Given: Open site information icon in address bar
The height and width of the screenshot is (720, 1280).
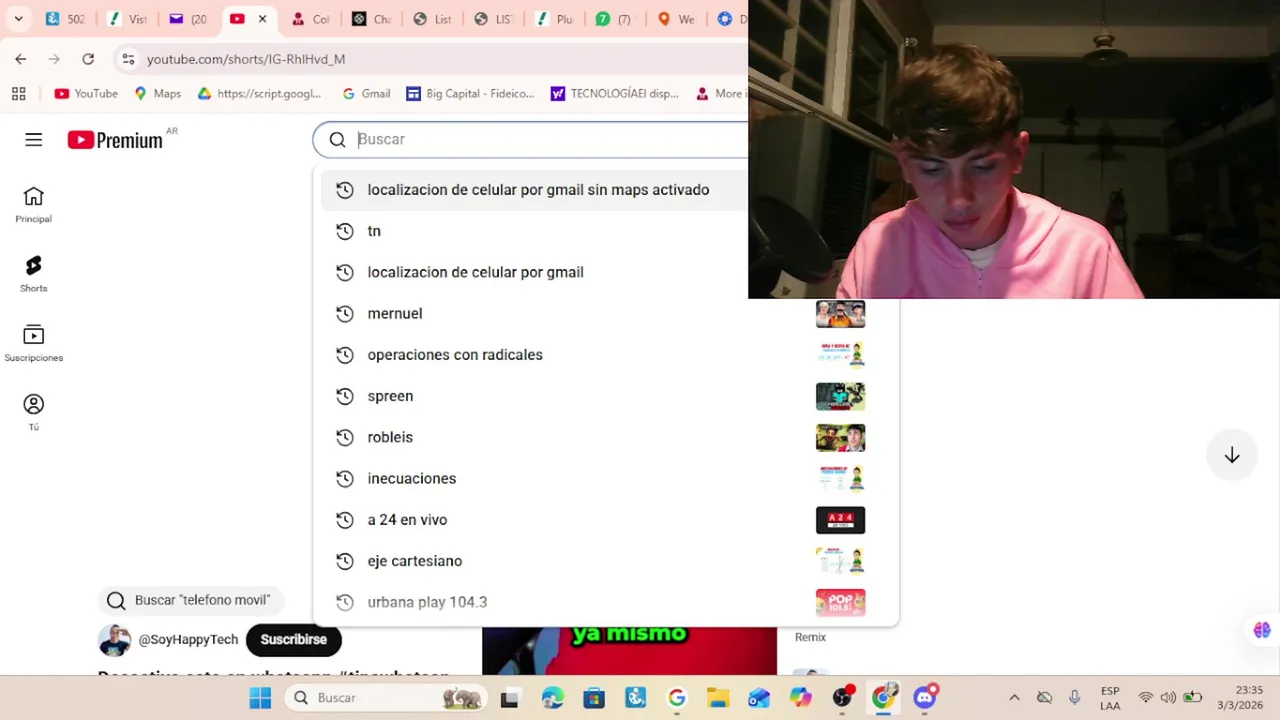Looking at the screenshot, I should coord(128,59).
